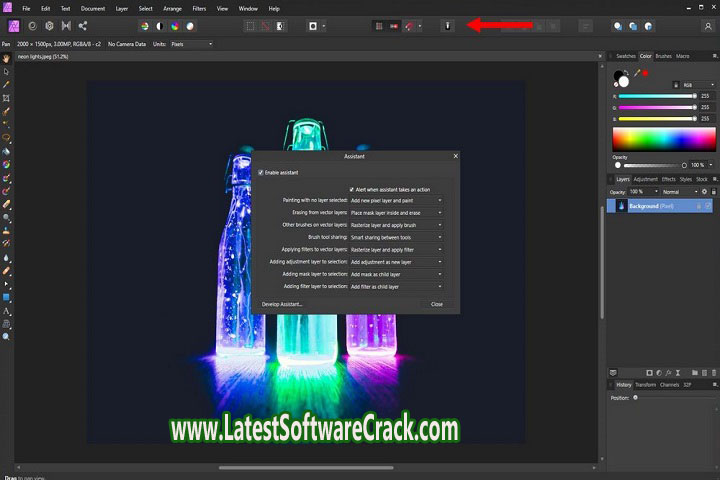The height and width of the screenshot is (480, 720).
Task: Switch to the Channels tab
Action: tap(669, 385)
